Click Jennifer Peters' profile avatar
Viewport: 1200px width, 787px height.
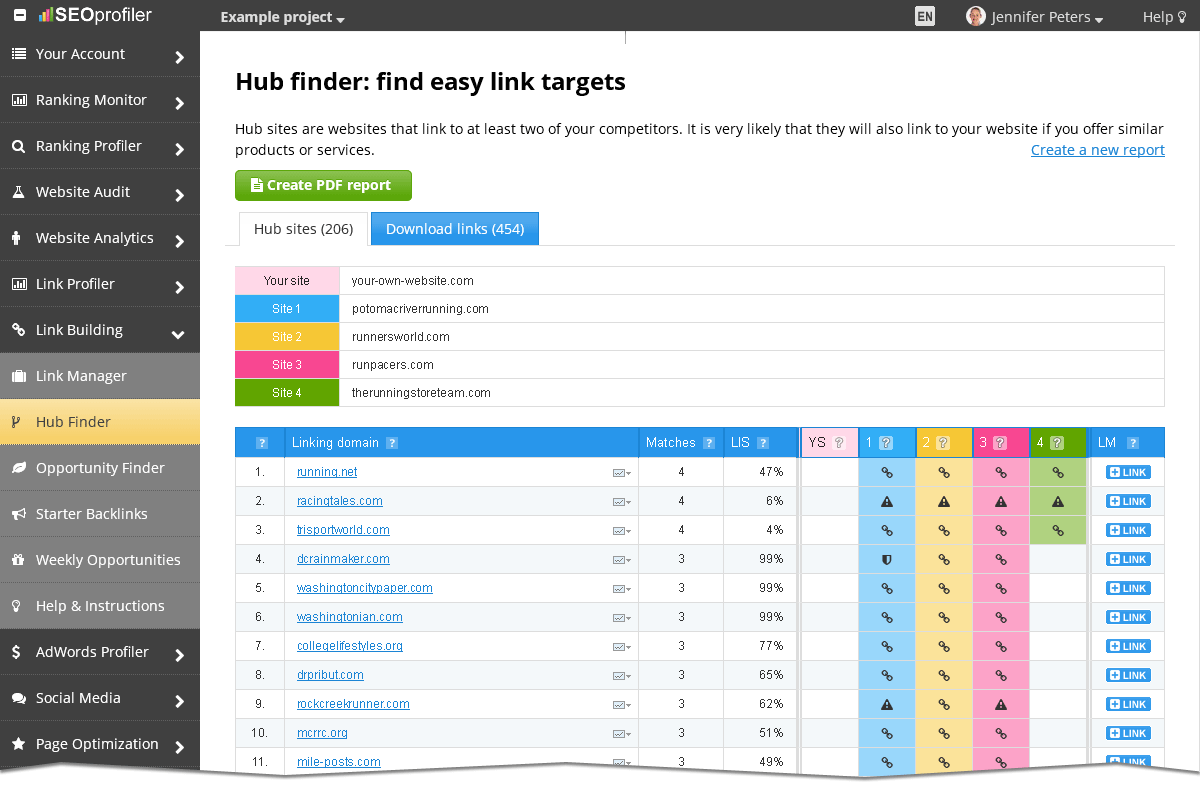point(975,16)
